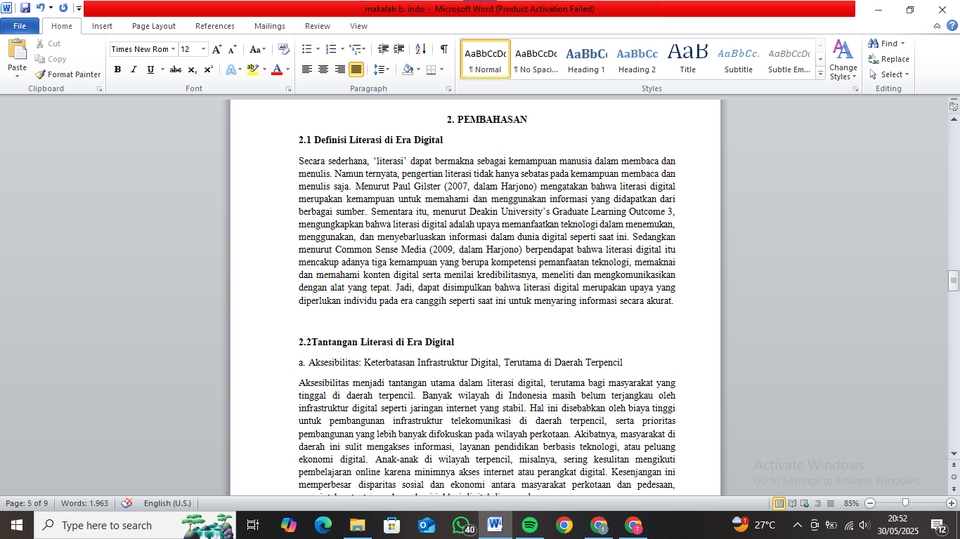The width and height of the screenshot is (960, 539).
Task: Click the Grow Font icon
Action: [x=216, y=49]
